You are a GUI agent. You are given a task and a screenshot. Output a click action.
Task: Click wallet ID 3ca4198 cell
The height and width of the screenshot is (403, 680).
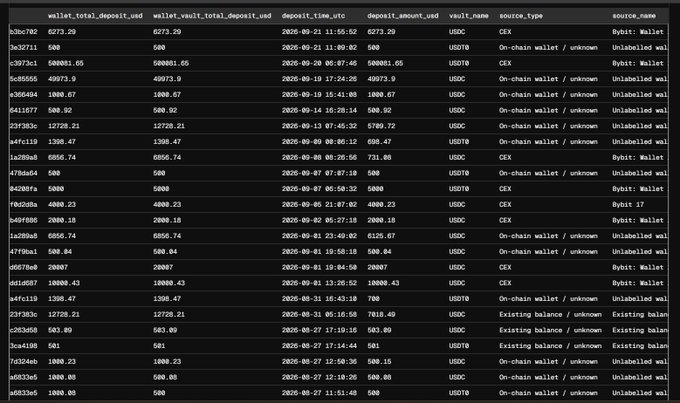pyautogui.click(x=23, y=346)
